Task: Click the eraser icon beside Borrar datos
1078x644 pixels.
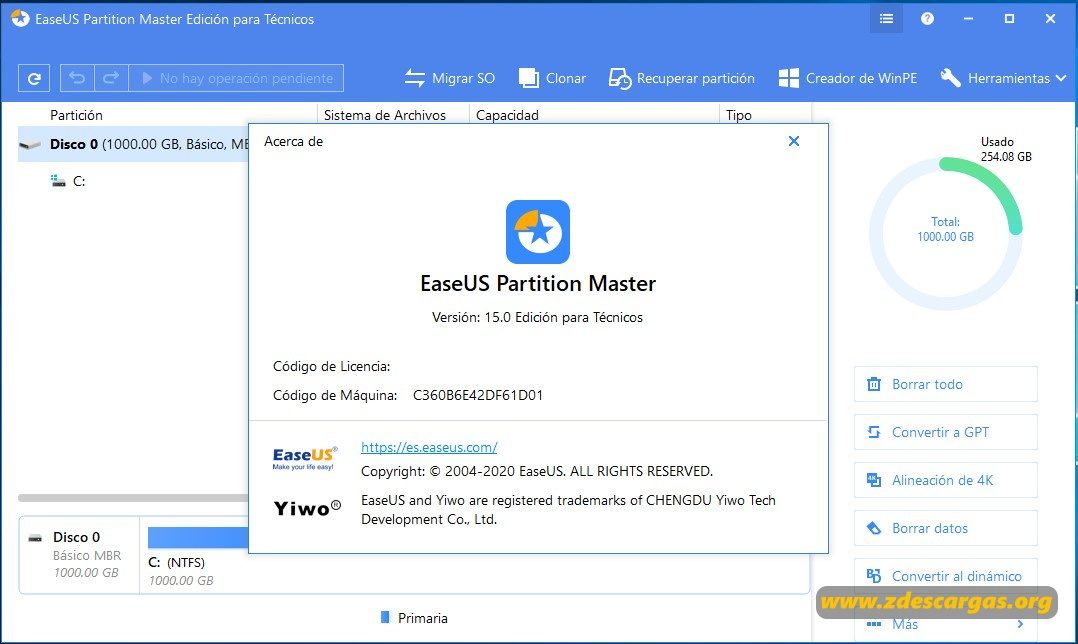Action: click(874, 529)
